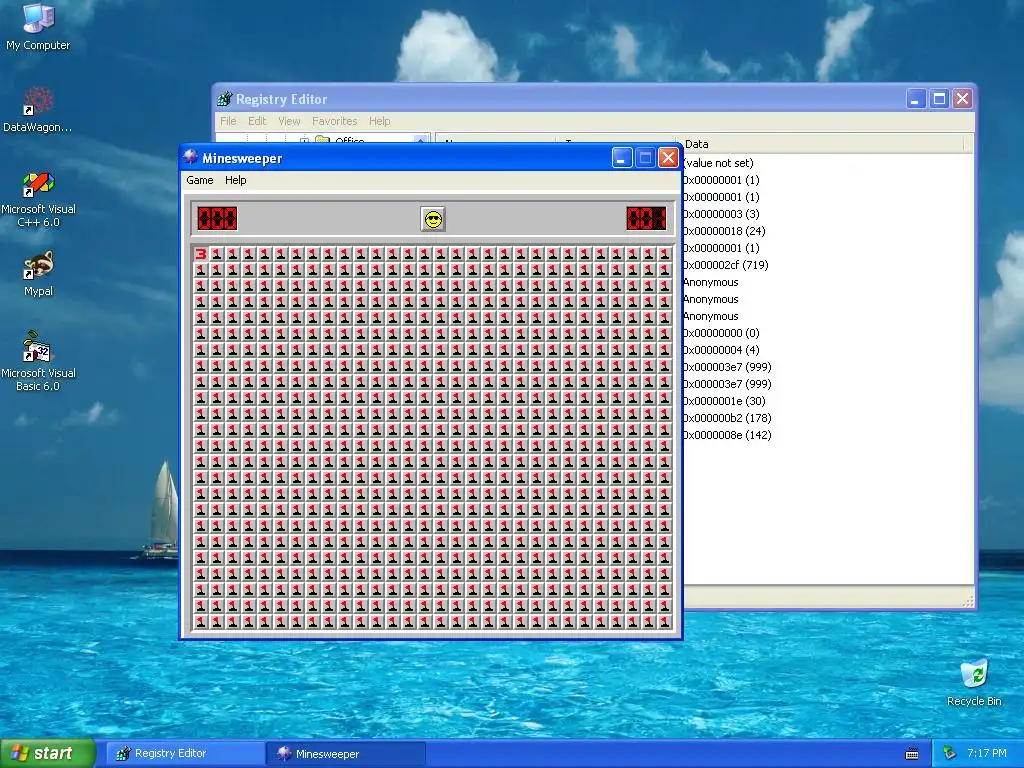Click the Minesweeper title bar mine icon

click(191, 157)
